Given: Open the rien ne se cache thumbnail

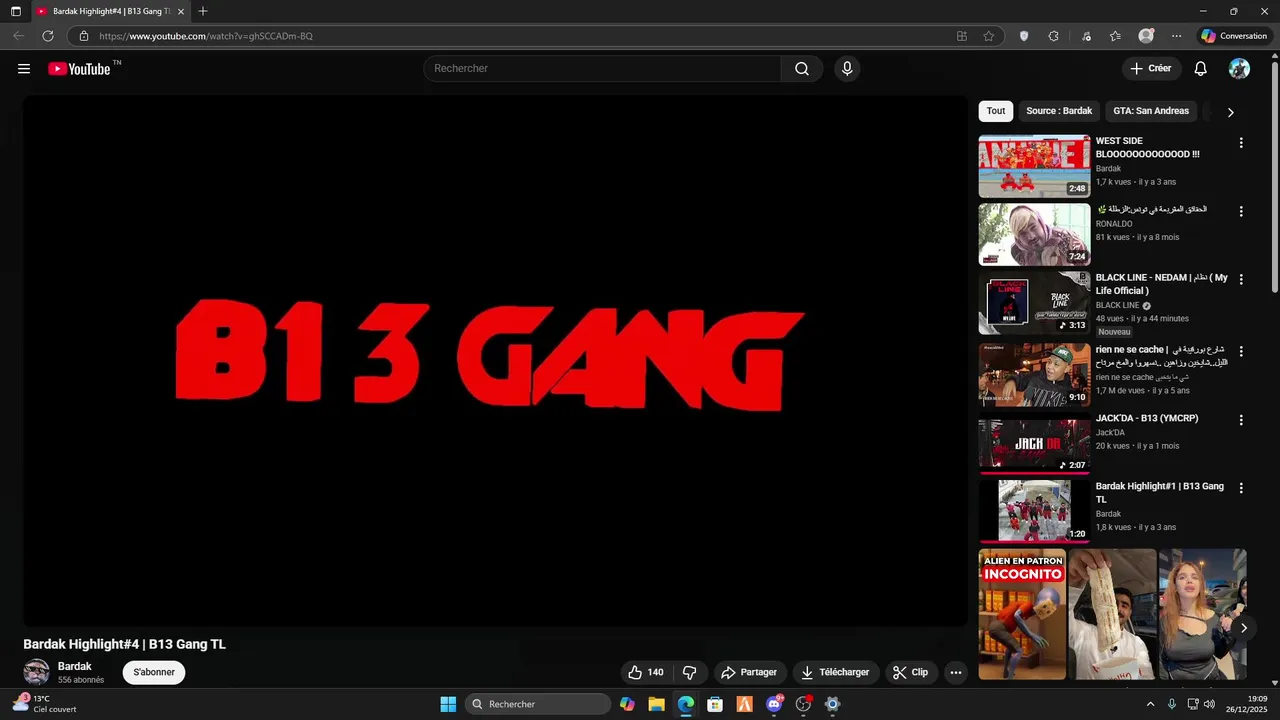Looking at the screenshot, I should [1034, 375].
